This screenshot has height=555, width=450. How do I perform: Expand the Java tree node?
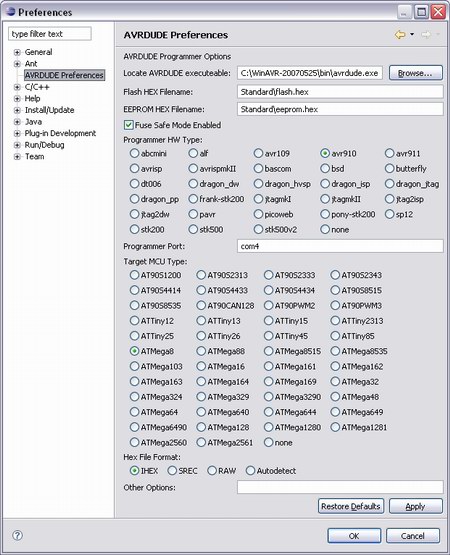pos(17,122)
